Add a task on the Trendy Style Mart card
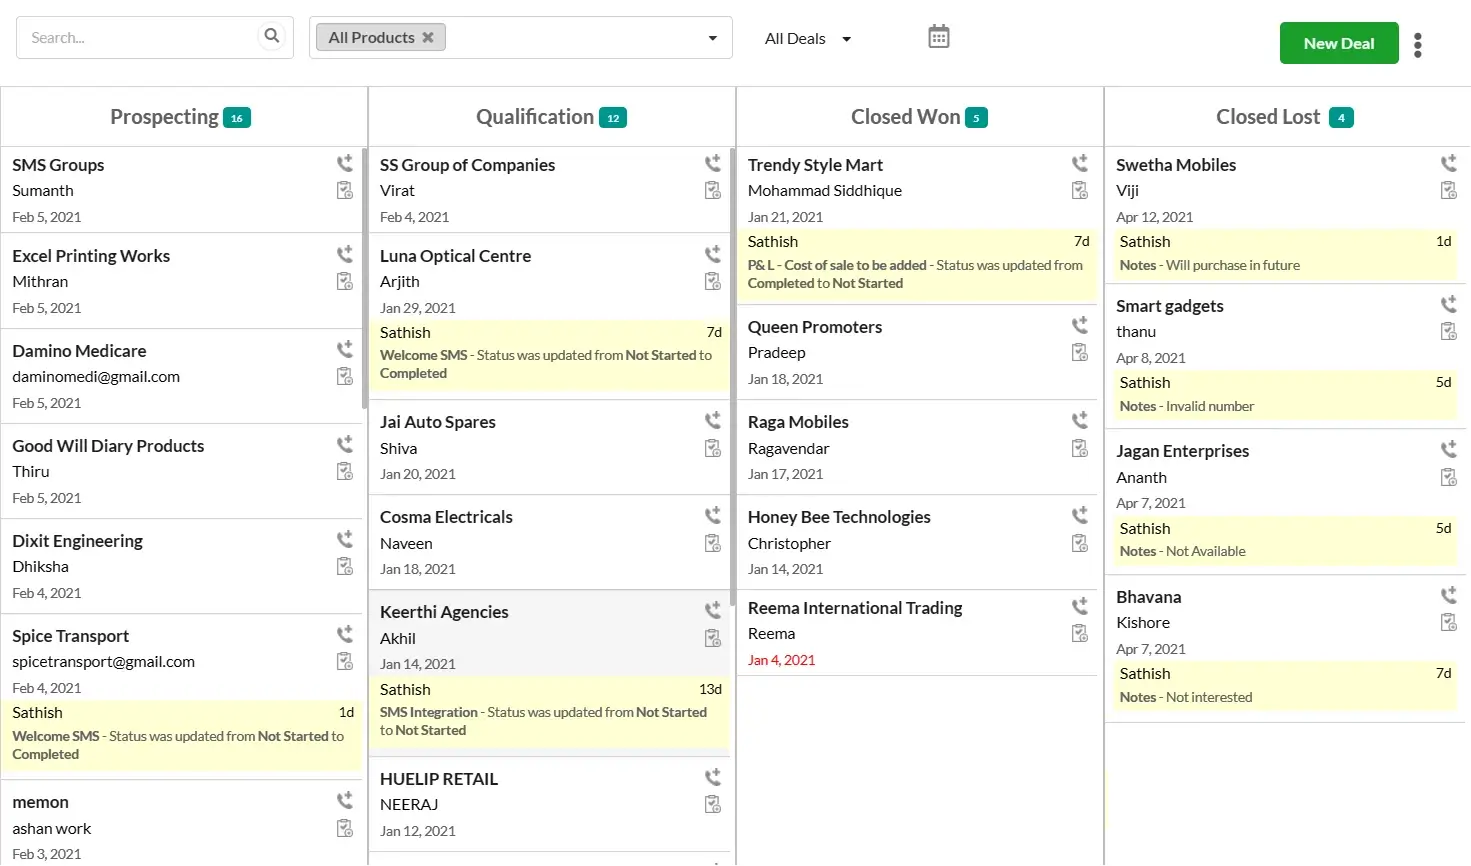The width and height of the screenshot is (1471, 866). (x=1079, y=190)
